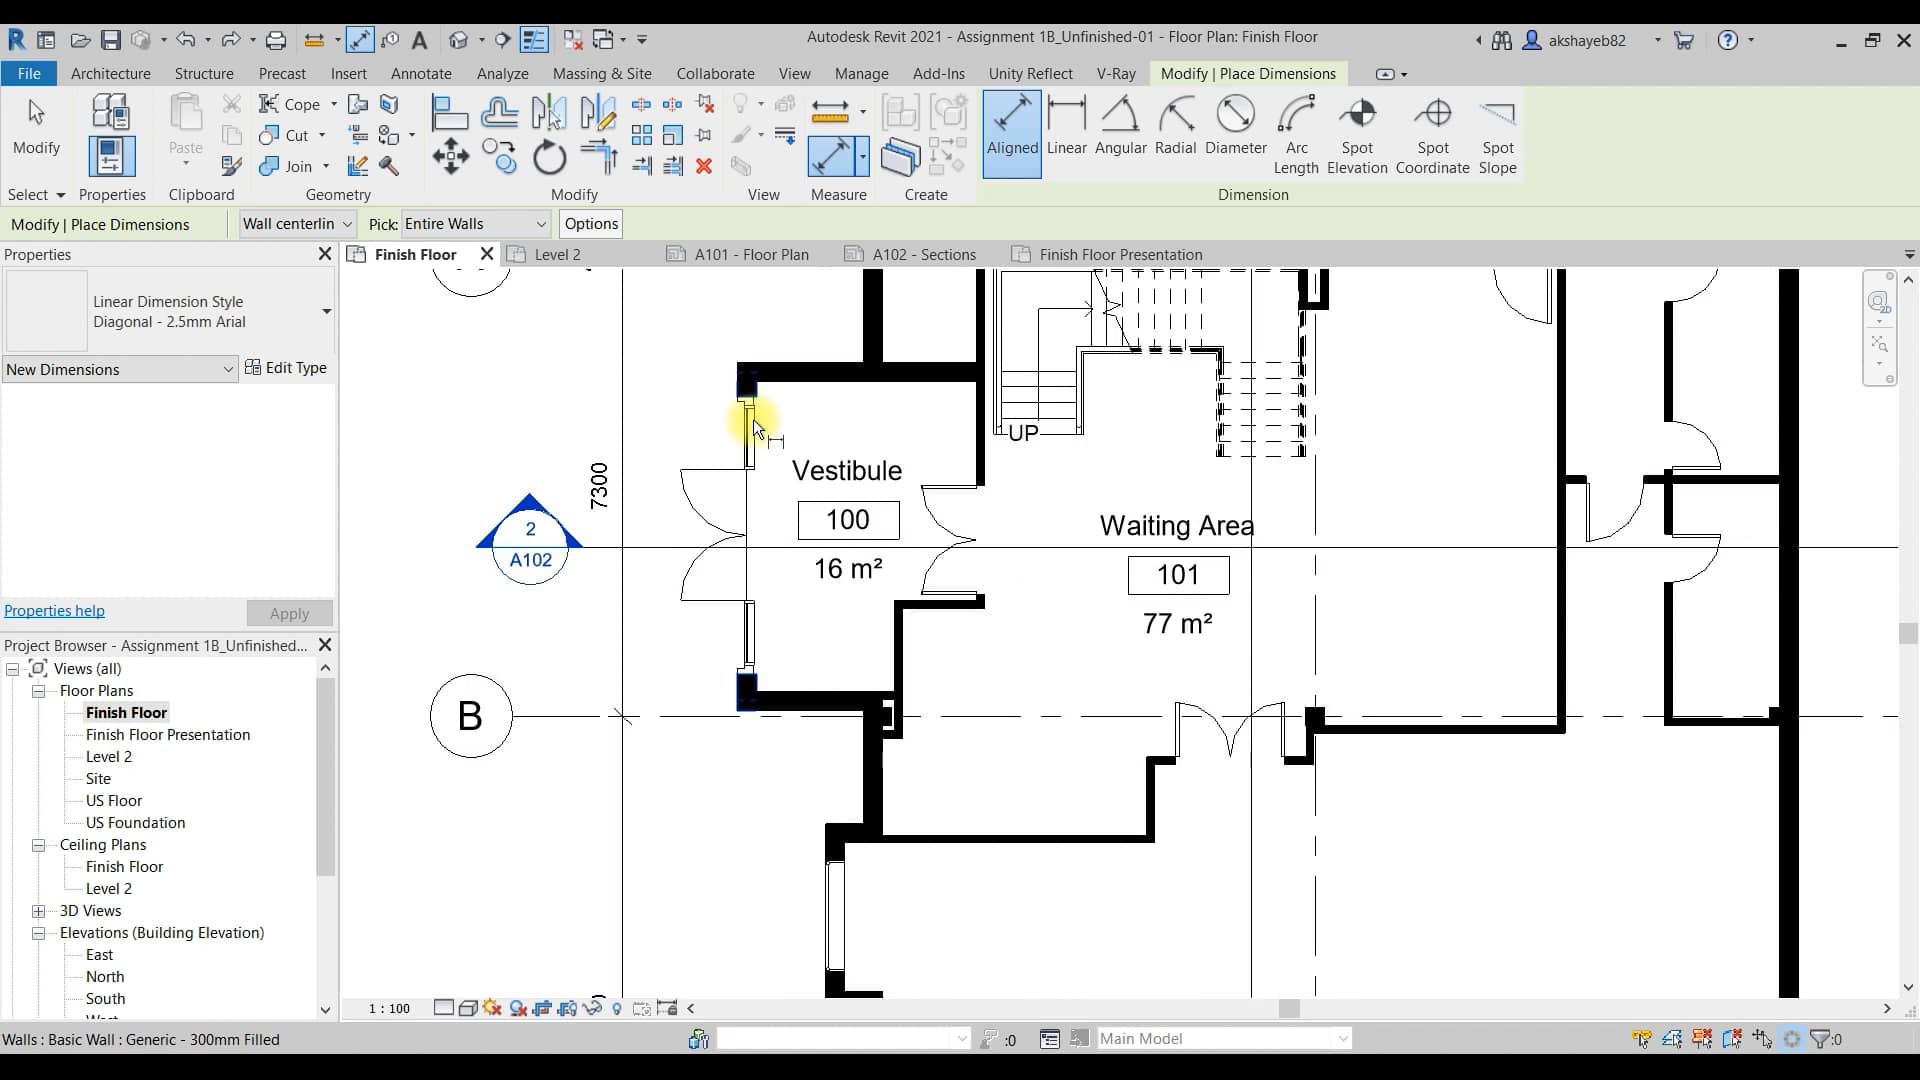The width and height of the screenshot is (1920, 1080).
Task: Select the Linear dimension tool
Action: point(1067,128)
